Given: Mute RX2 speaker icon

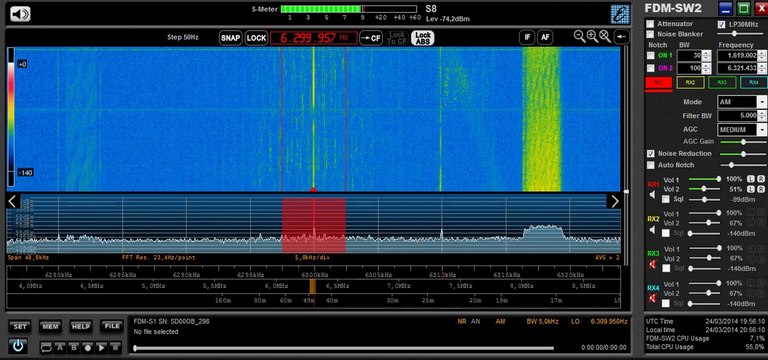Looking at the screenshot, I should (x=652, y=230).
